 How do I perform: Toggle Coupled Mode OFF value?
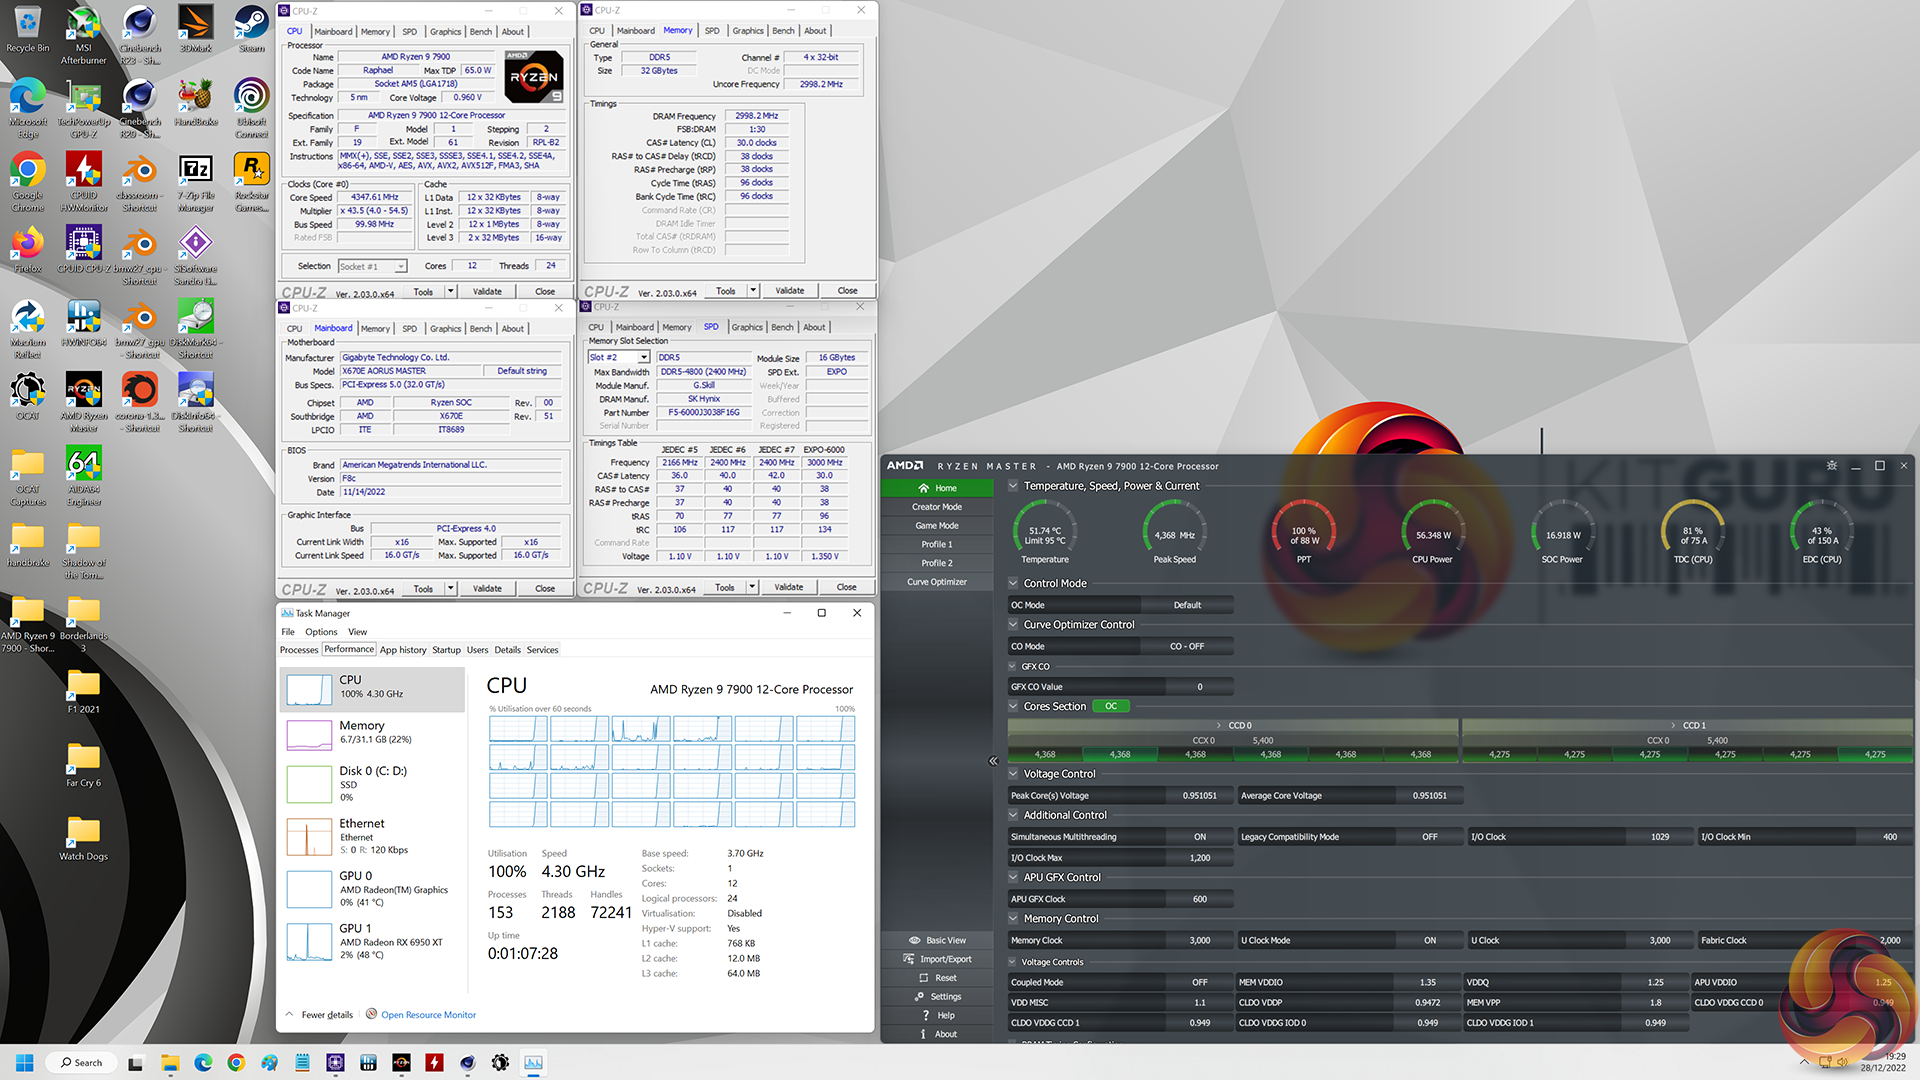(x=1199, y=982)
